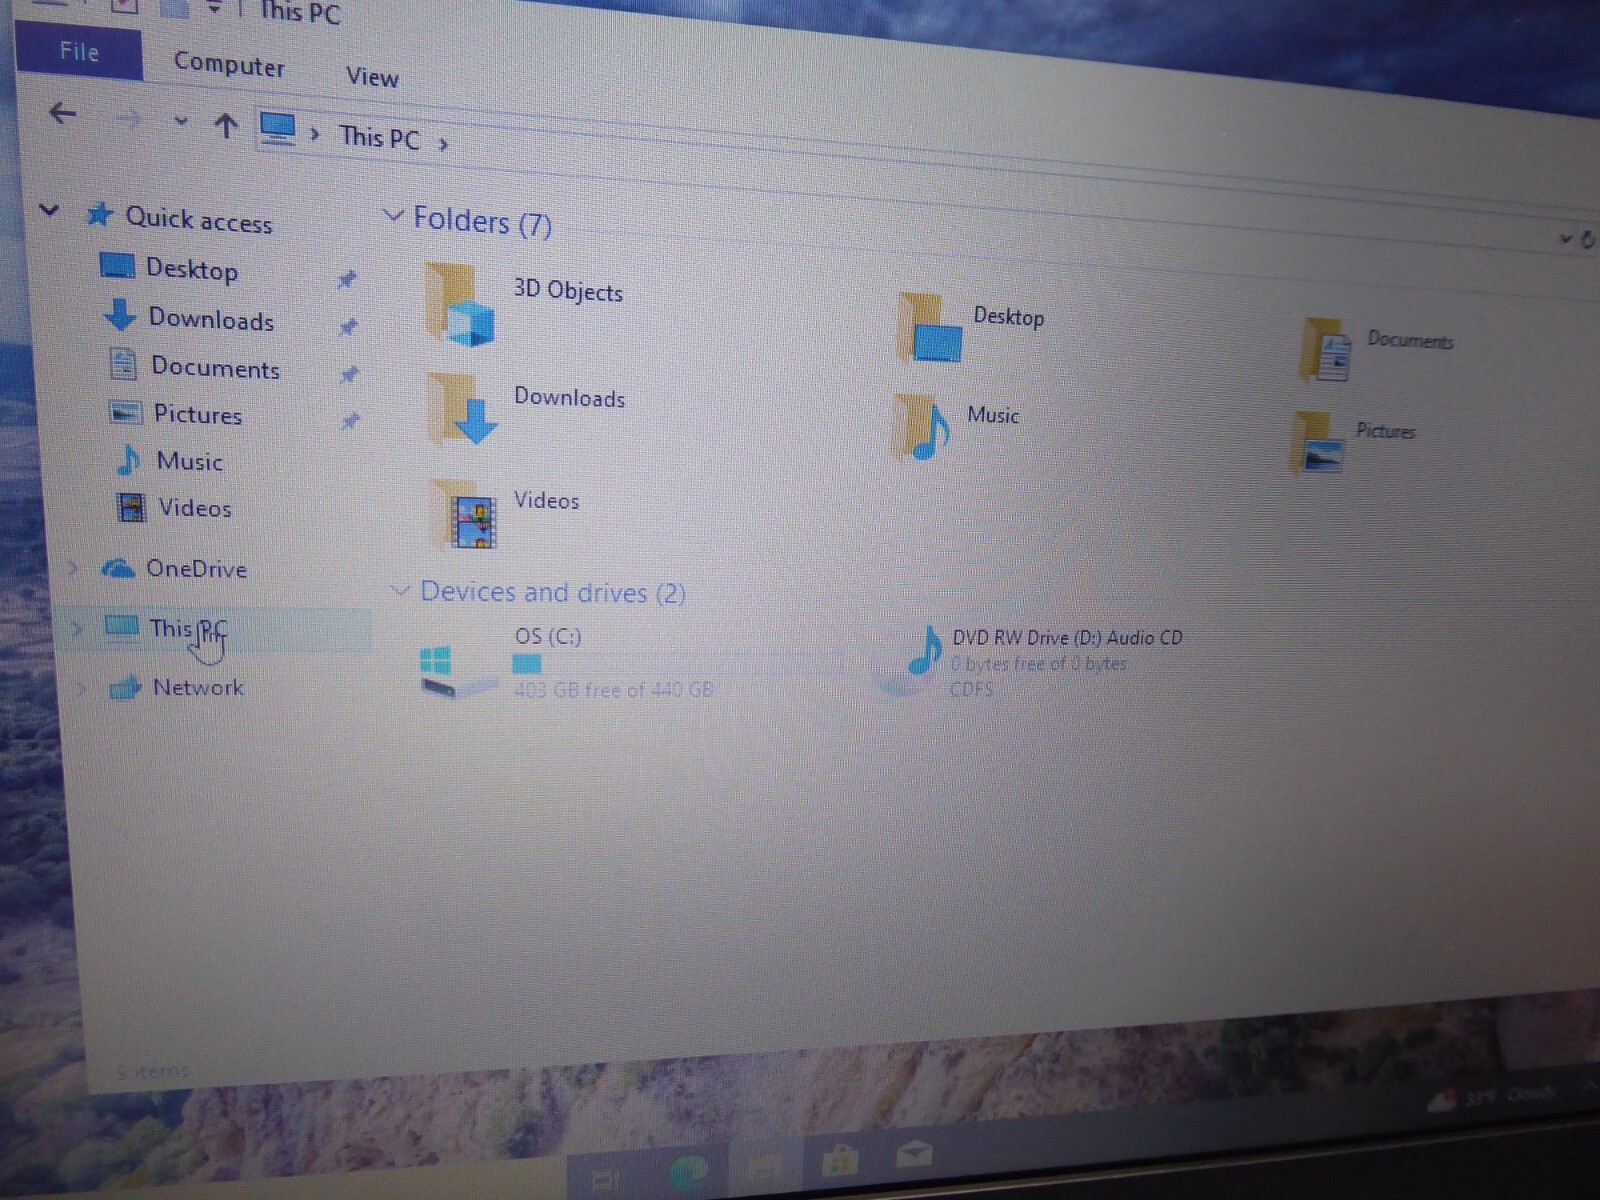Image resolution: width=1600 pixels, height=1200 pixels.
Task: Select the Music folder icon in Folders
Action: (921, 427)
